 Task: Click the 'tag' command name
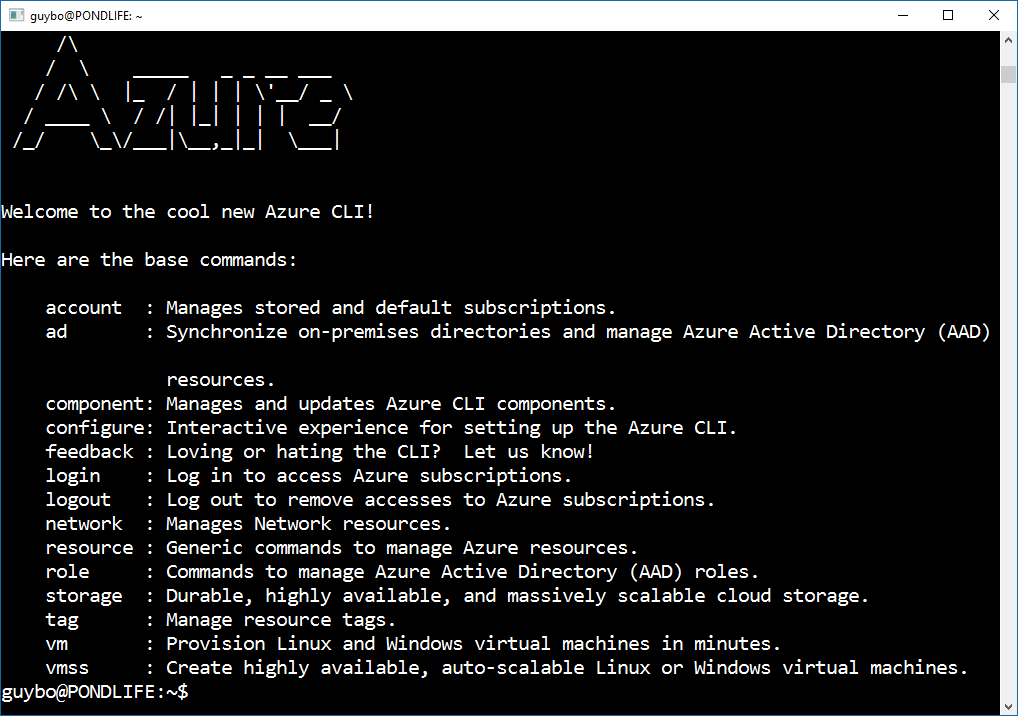pyautogui.click(x=62, y=620)
